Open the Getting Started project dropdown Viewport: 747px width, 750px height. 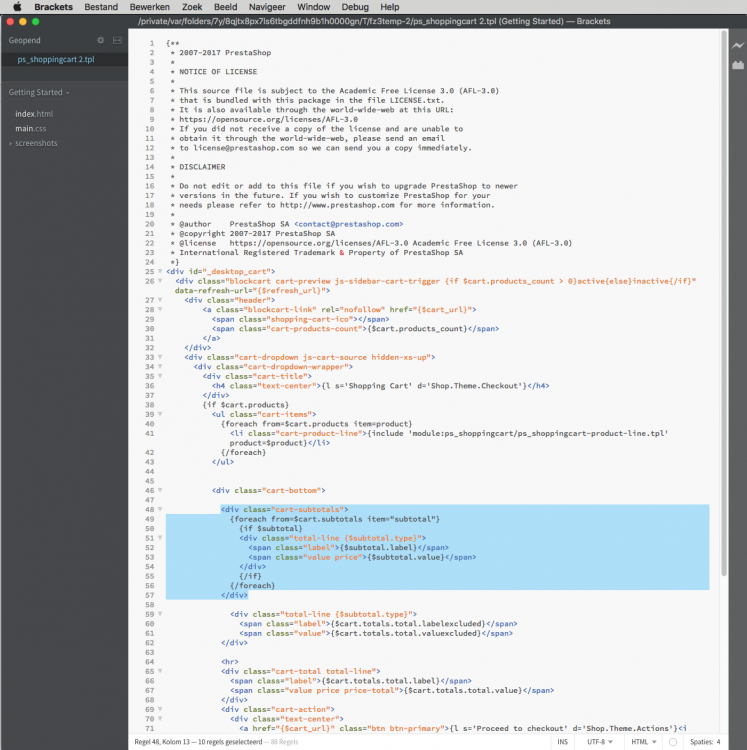coord(39,92)
